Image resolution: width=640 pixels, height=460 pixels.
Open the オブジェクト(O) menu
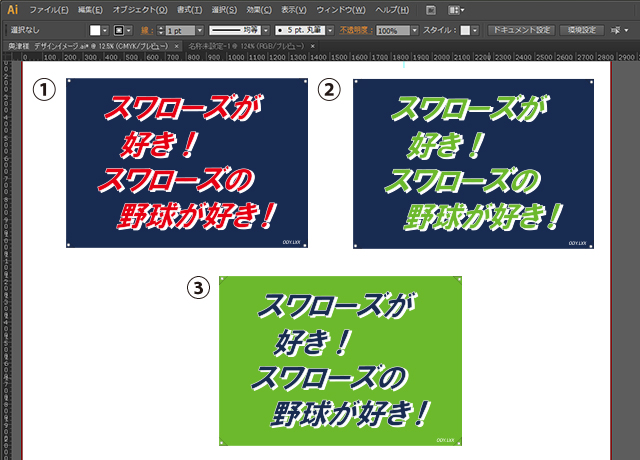point(140,10)
